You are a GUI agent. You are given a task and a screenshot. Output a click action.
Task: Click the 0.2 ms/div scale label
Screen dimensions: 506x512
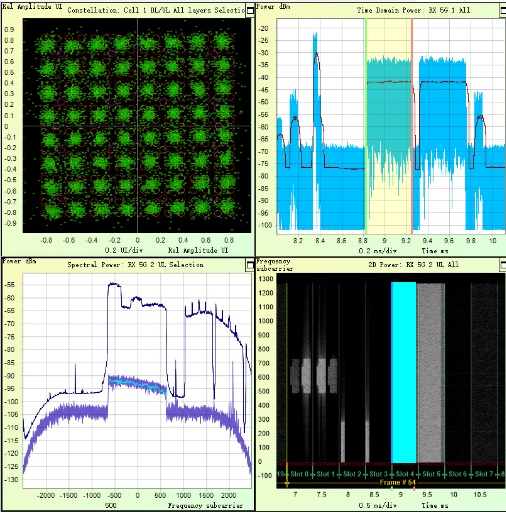(x=377, y=250)
